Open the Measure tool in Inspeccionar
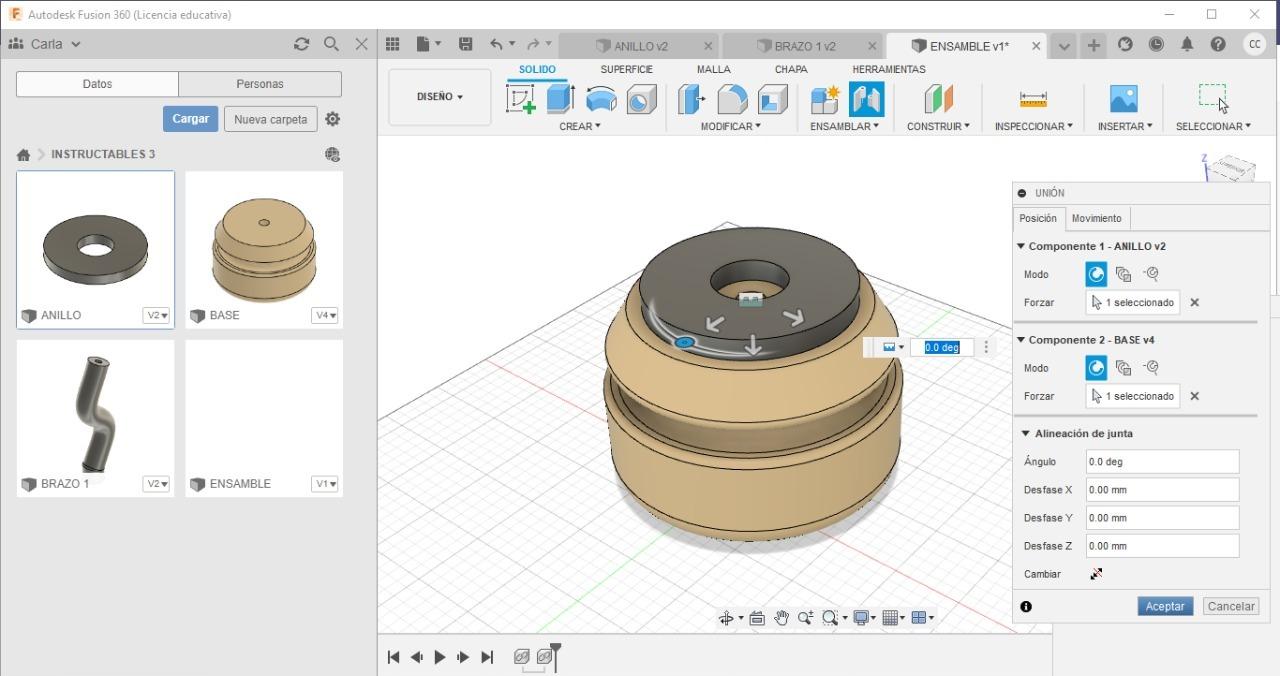Viewport: 1280px width, 676px height. click(1032, 99)
